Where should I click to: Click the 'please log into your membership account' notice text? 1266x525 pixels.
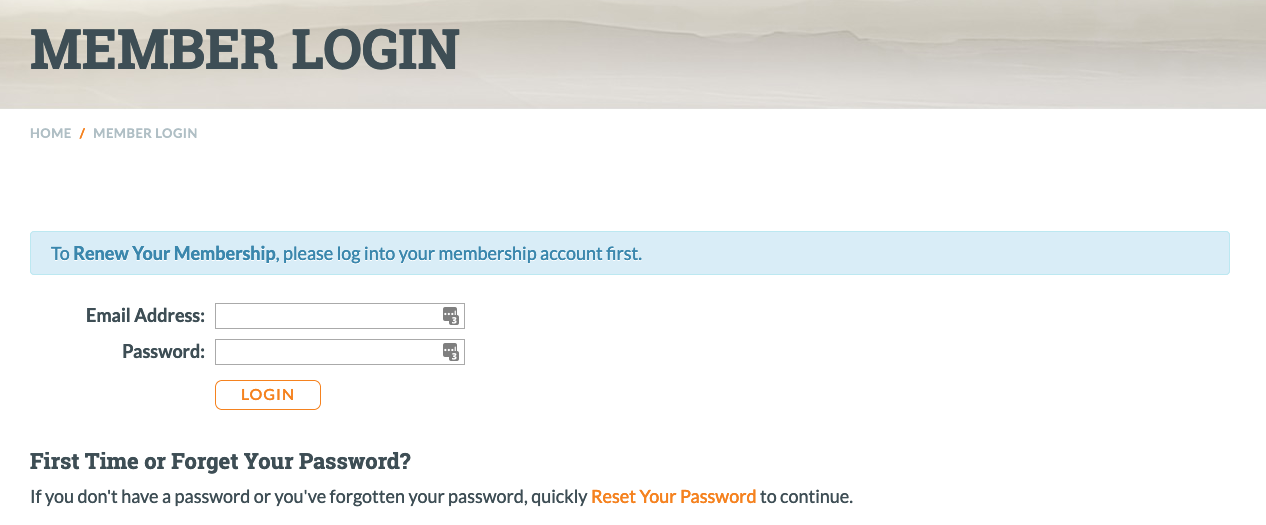[462, 253]
